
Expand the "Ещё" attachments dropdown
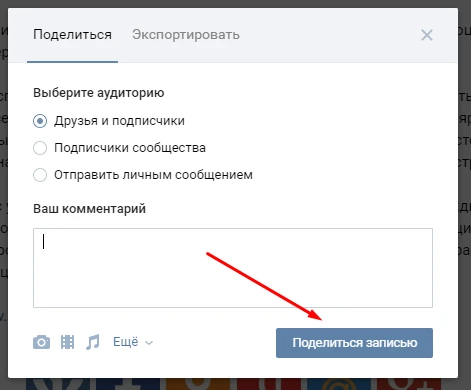coord(133,342)
